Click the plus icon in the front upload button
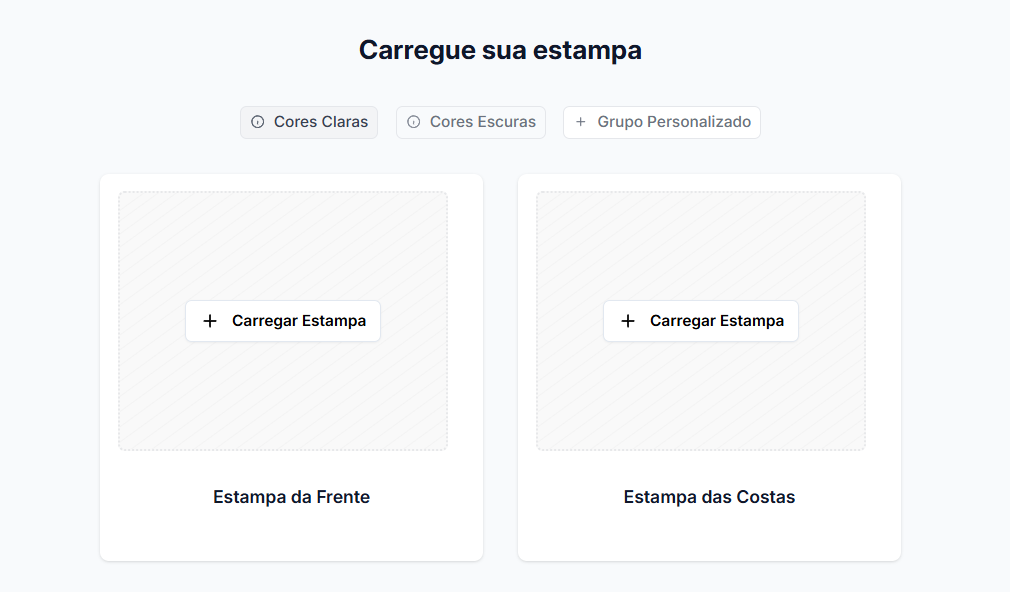This screenshot has height=592, width=1010. coord(210,321)
